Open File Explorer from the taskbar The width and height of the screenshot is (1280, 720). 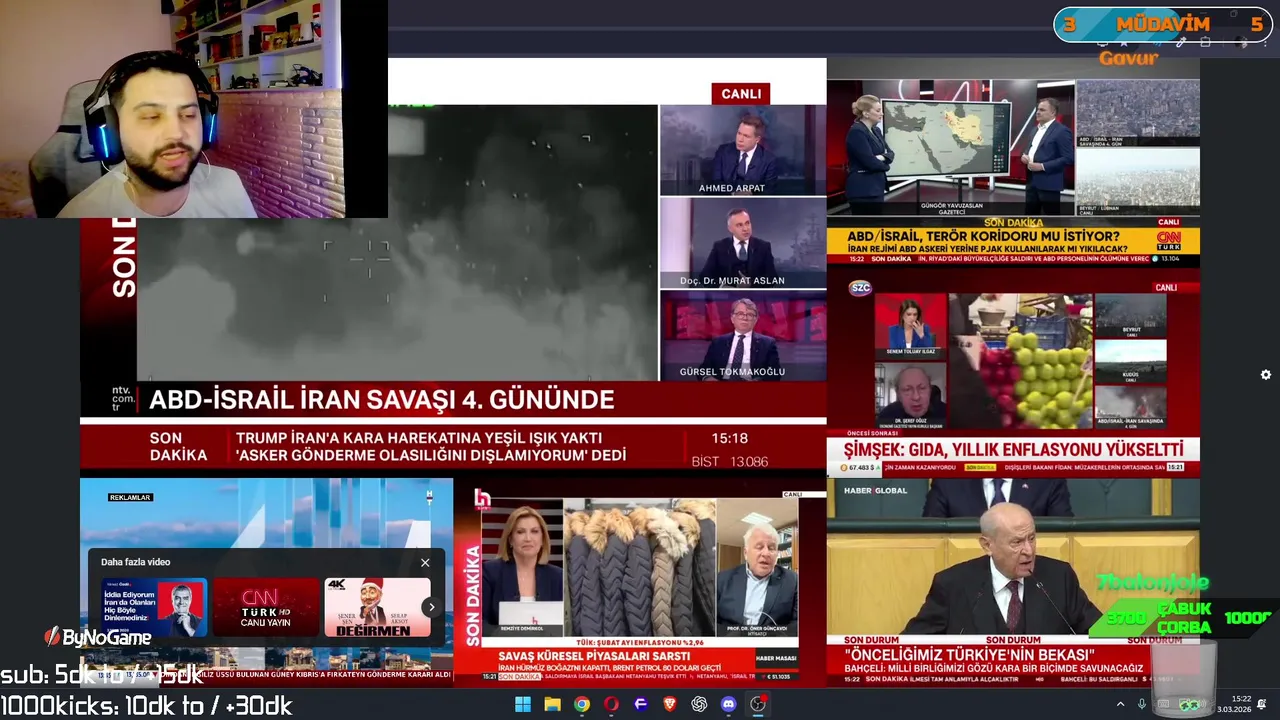(552, 704)
